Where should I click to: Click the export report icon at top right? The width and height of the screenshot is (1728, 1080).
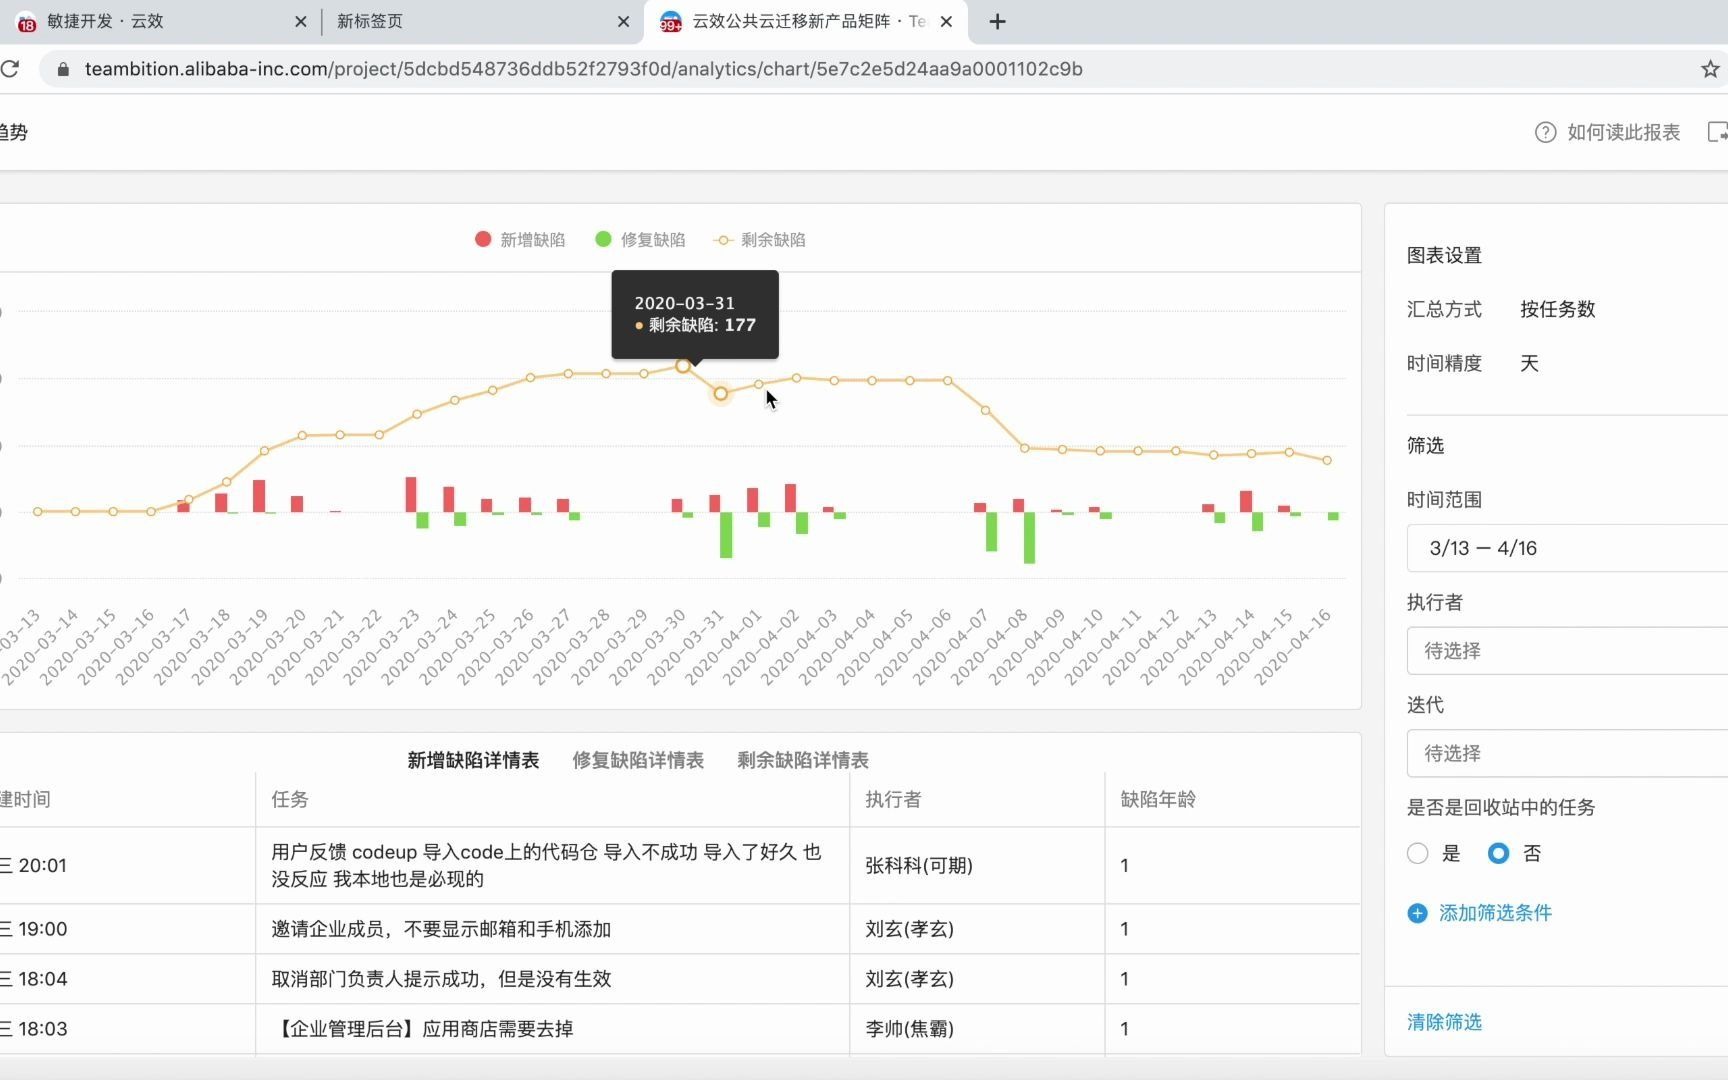point(1719,131)
